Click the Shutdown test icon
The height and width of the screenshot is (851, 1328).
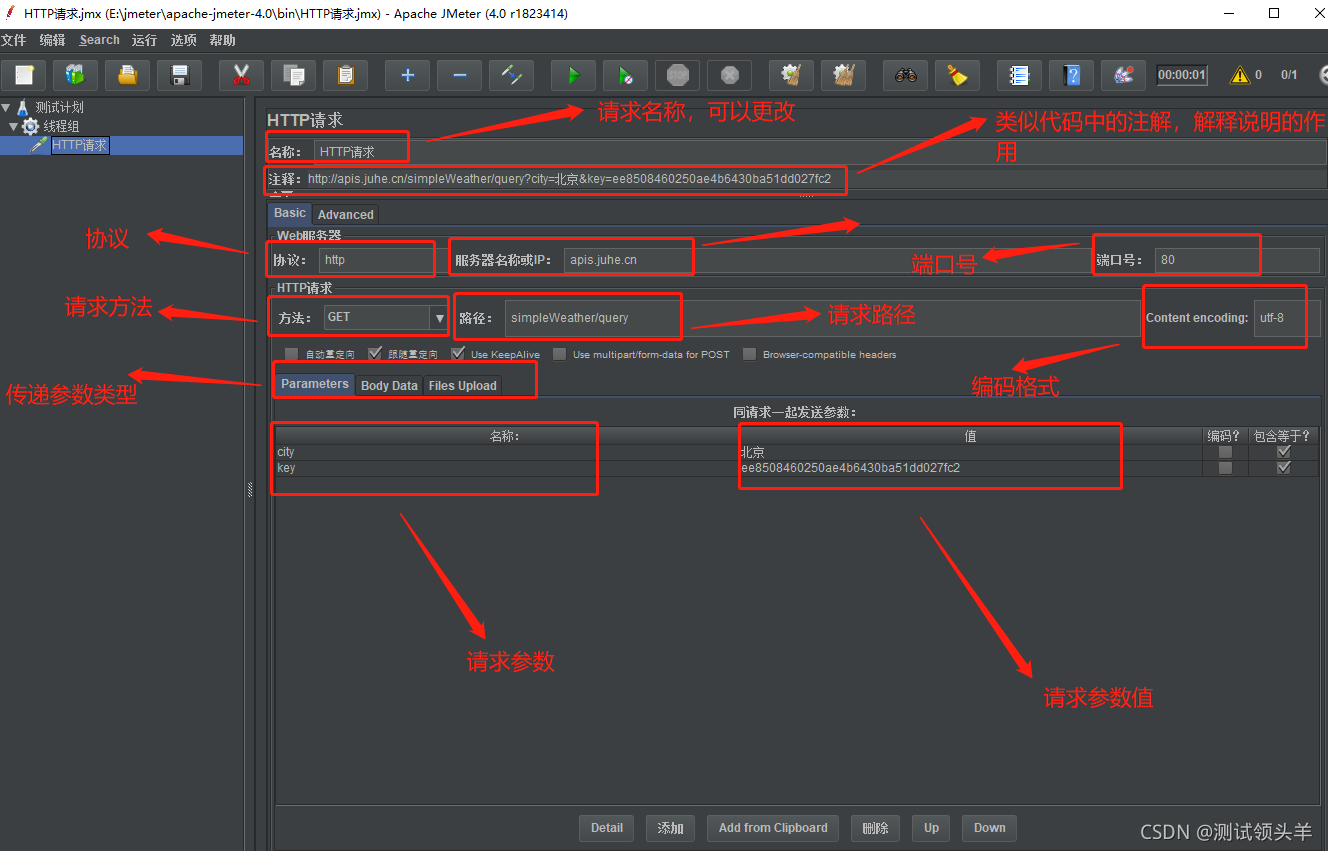click(x=729, y=75)
